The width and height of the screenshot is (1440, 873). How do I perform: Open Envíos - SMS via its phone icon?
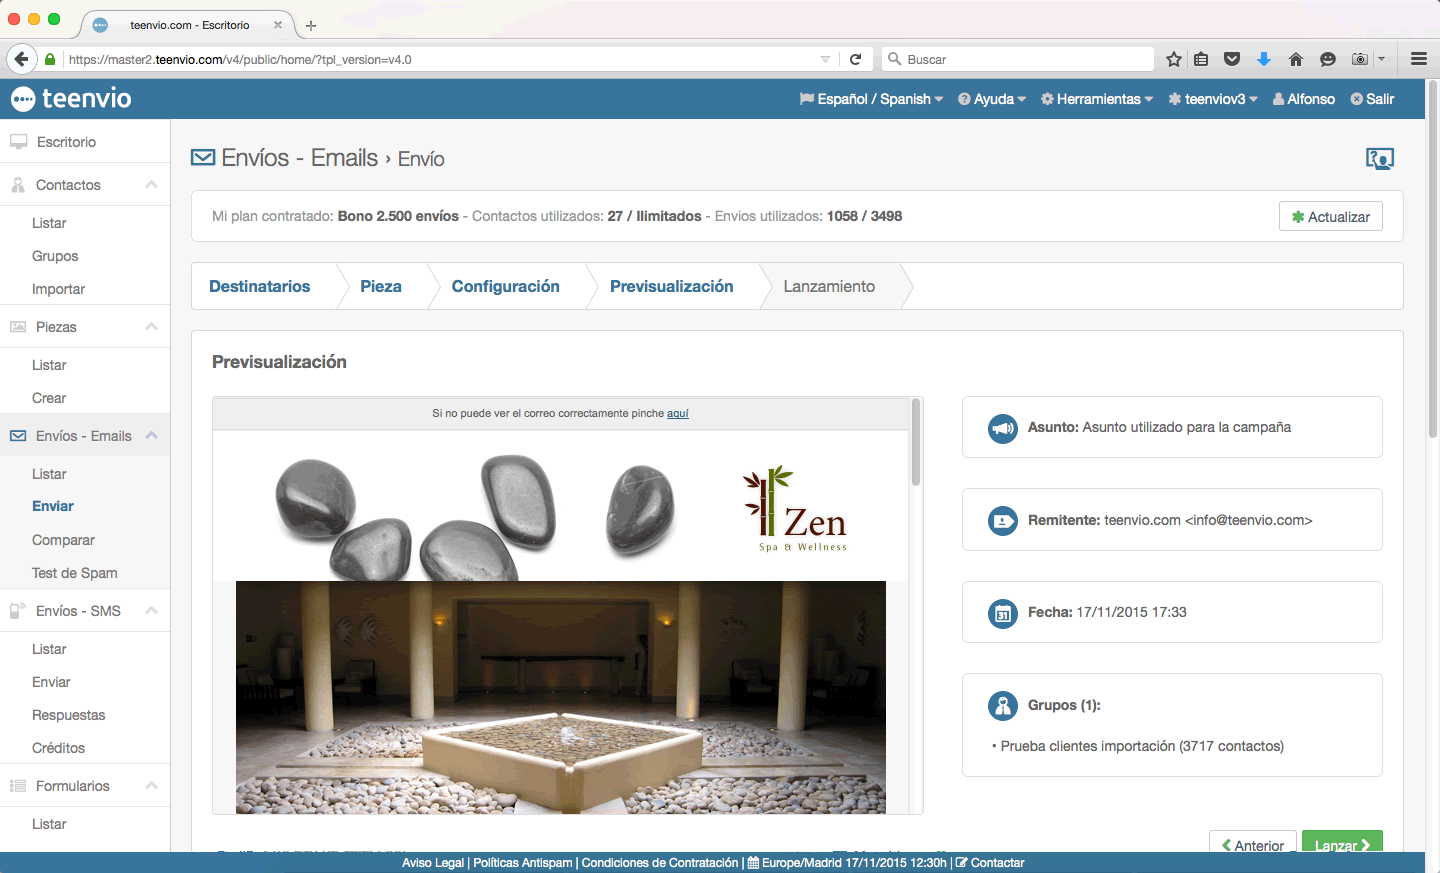tap(17, 610)
